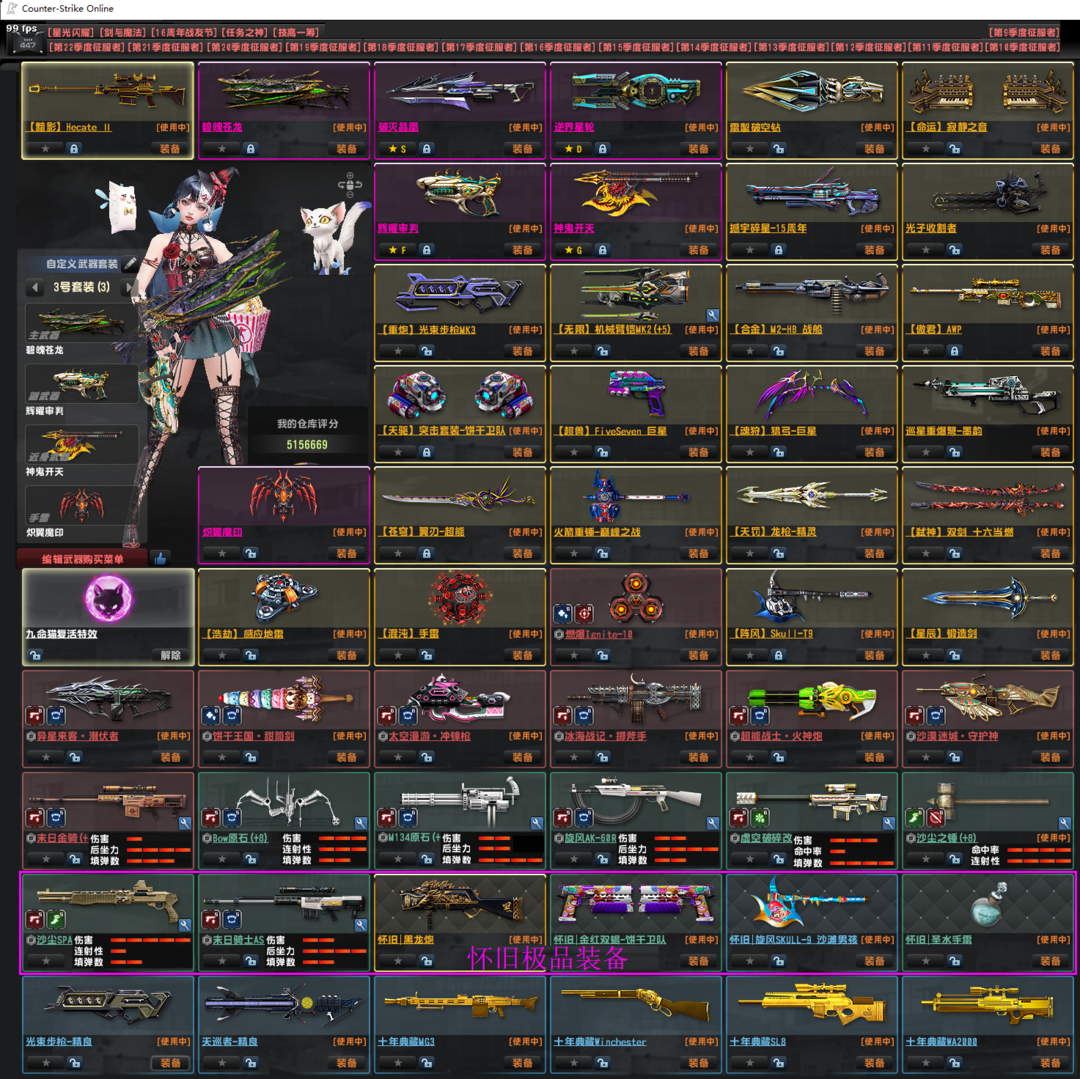Toggle the lock on 【黯影】Hecate II

[74, 148]
